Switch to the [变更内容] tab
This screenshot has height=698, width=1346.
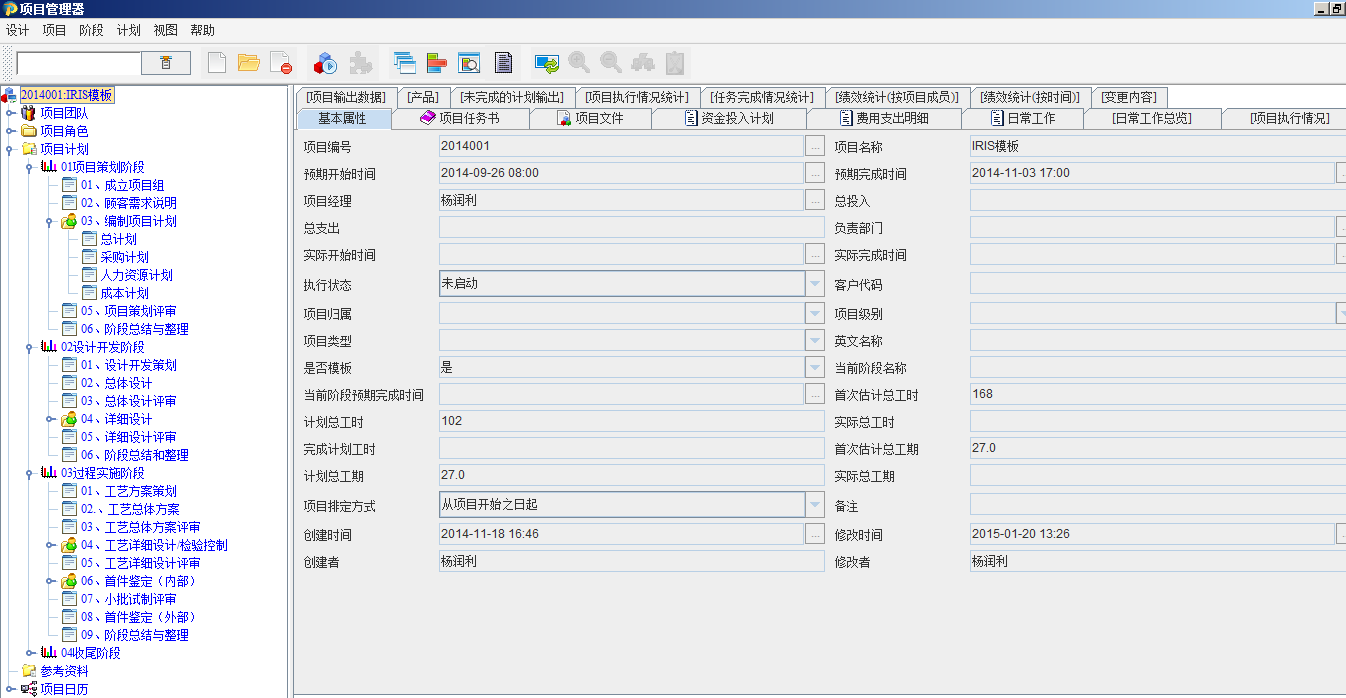point(1129,97)
